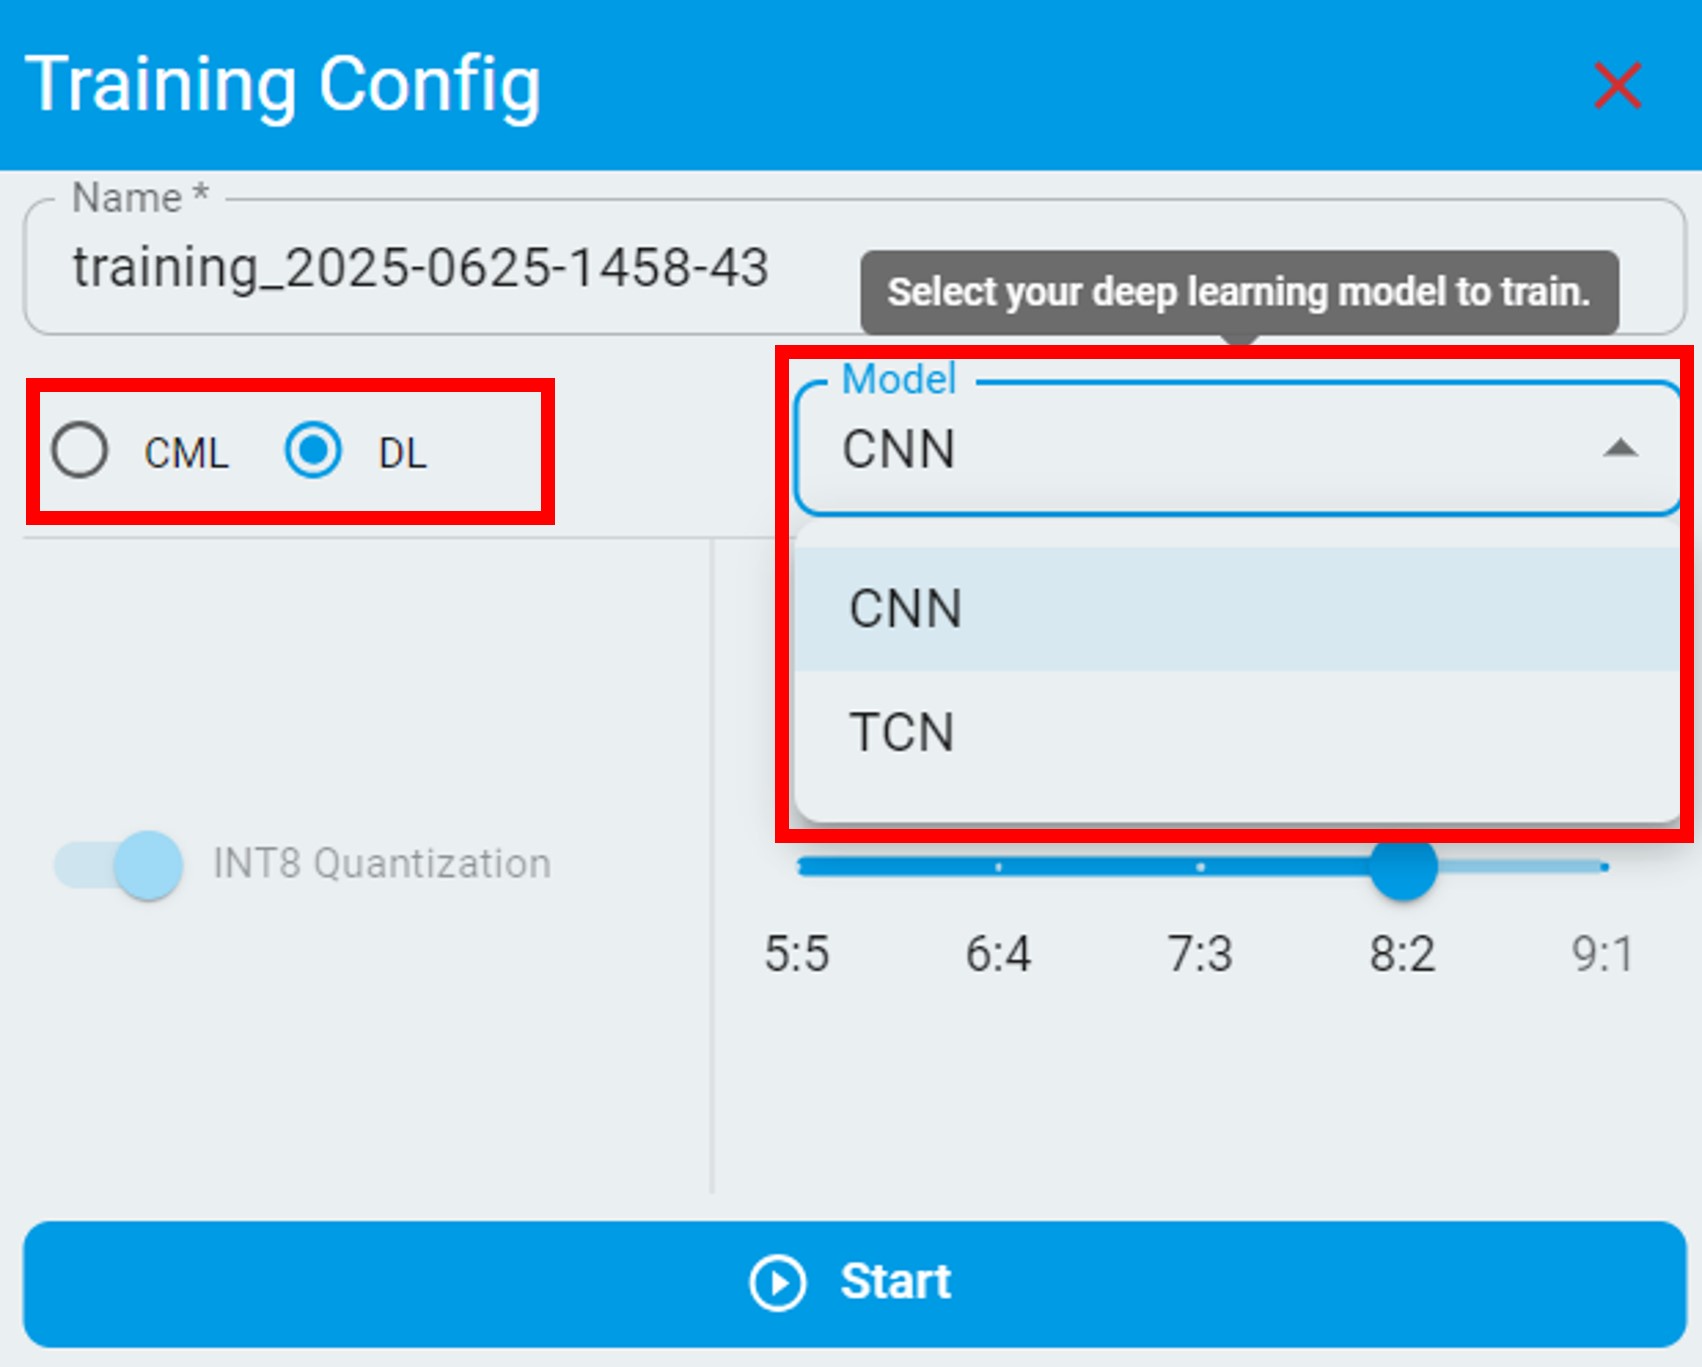Set the split ratio slider to 5:5

coord(800,867)
